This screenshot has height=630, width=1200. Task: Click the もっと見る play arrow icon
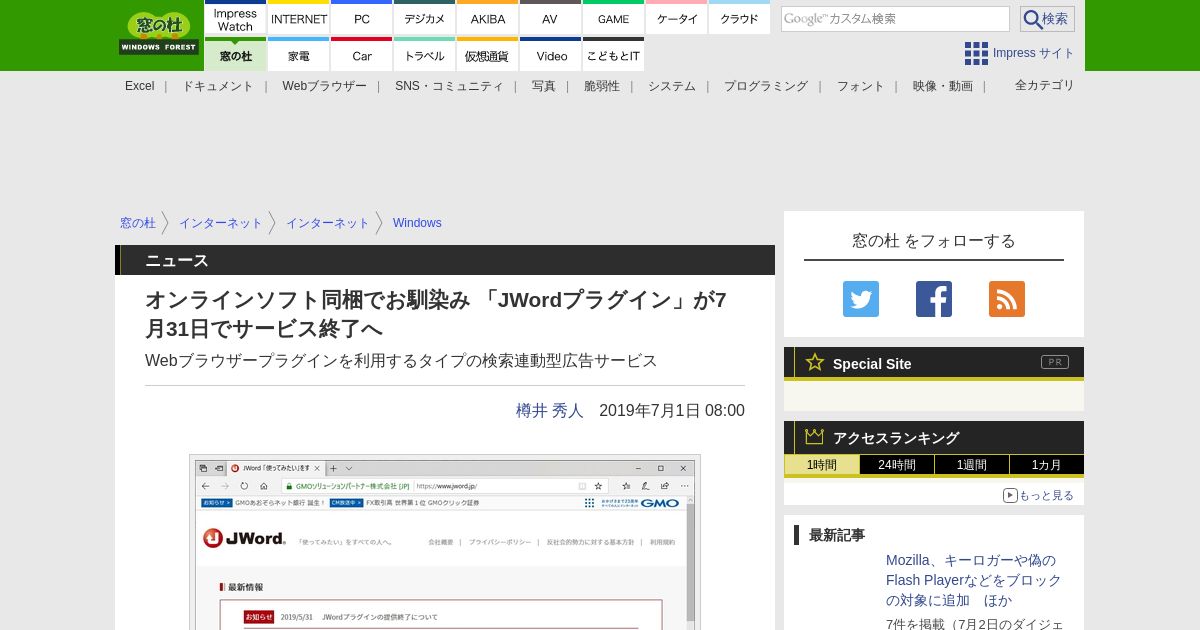coord(1010,495)
